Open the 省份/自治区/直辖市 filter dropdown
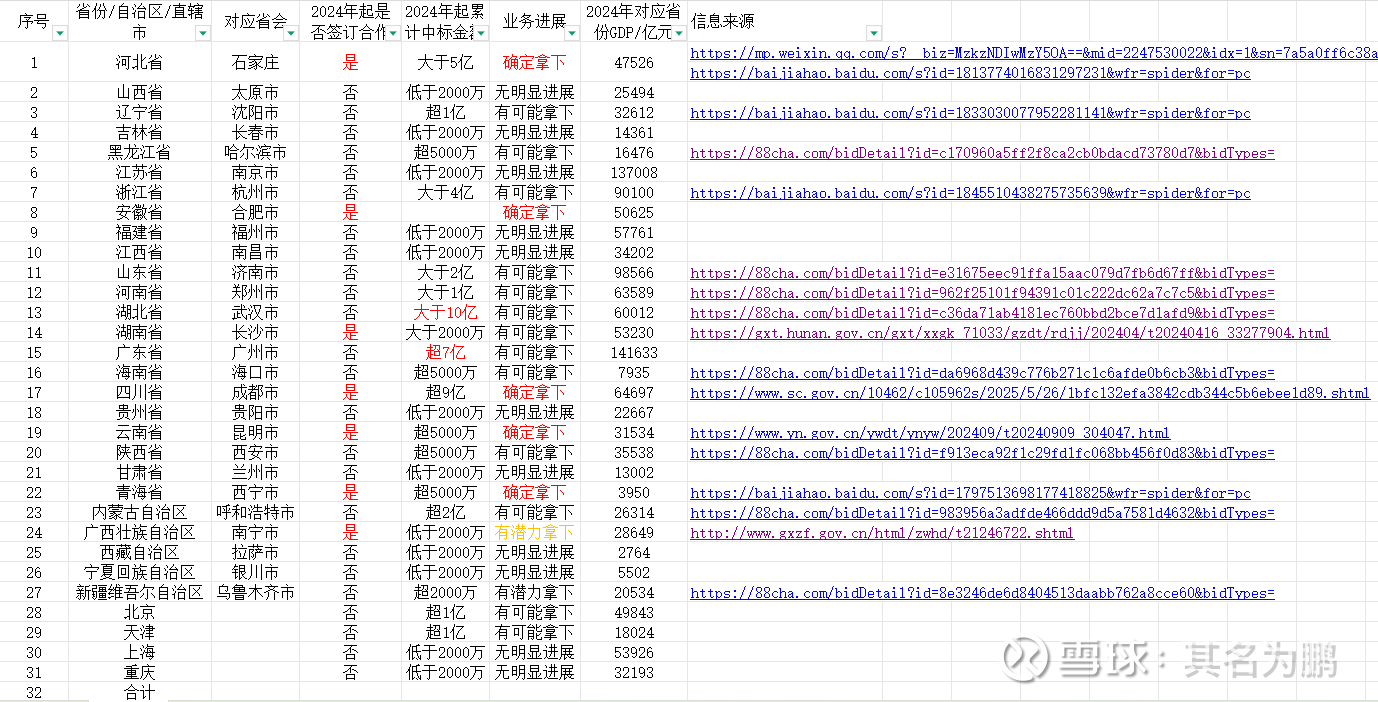1378x702 pixels. pyautogui.click(x=203, y=33)
